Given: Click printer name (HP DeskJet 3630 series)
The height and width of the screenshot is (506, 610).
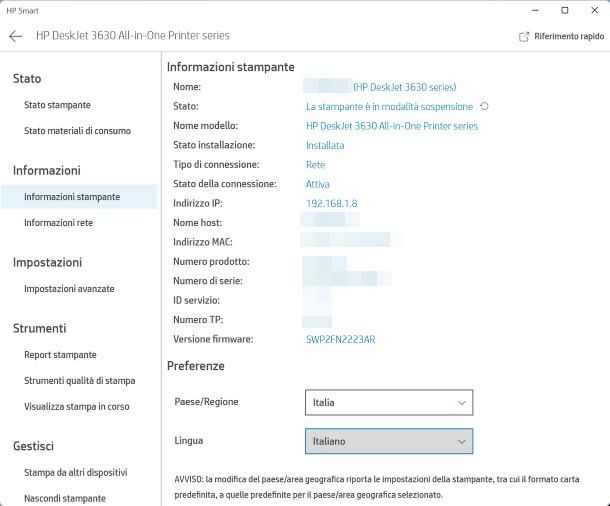Looking at the screenshot, I should click(x=405, y=87).
